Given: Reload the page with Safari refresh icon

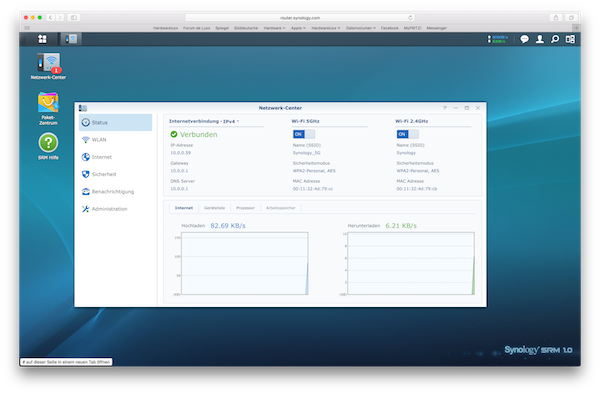Looking at the screenshot, I should click(x=410, y=18).
